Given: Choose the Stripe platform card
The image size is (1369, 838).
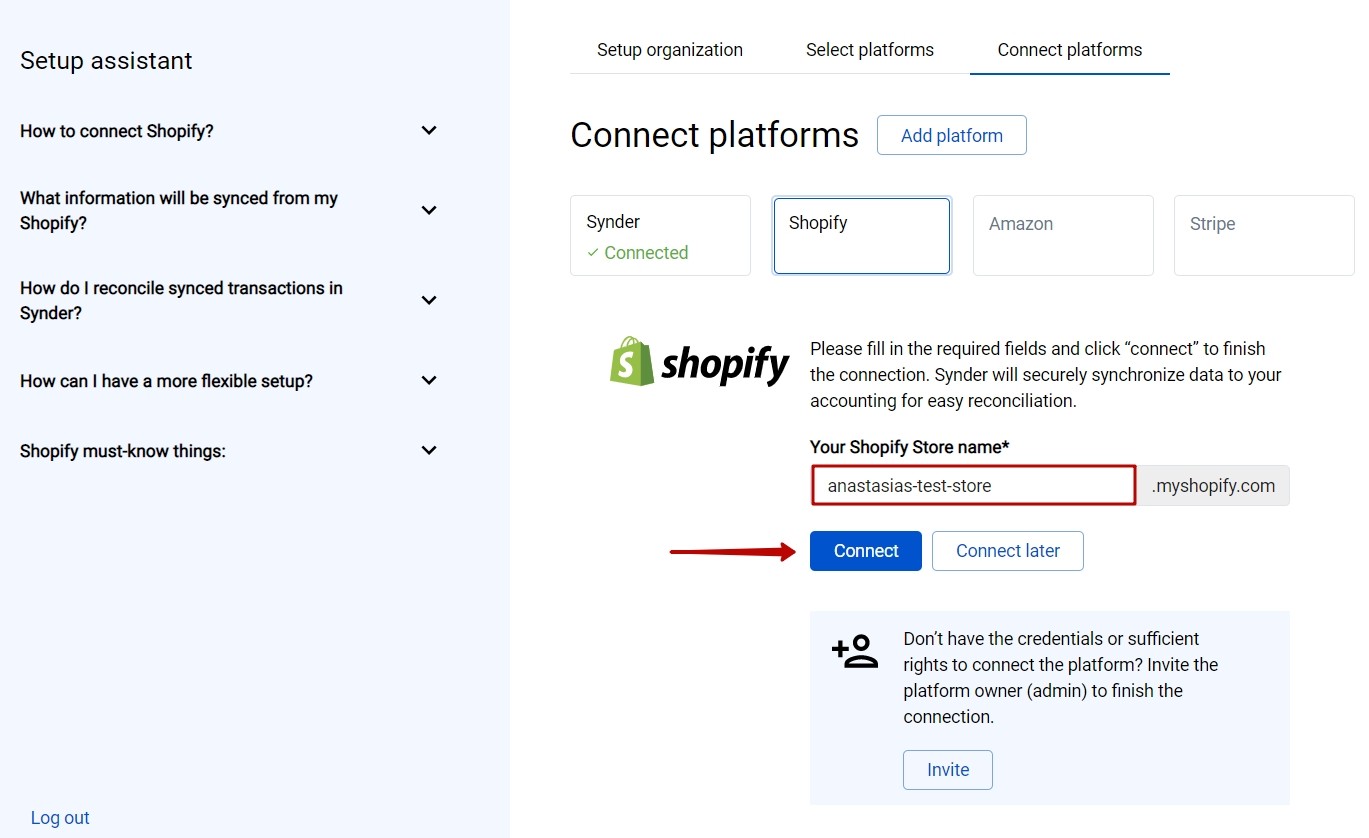Looking at the screenshot, I should click(1264, 236).
